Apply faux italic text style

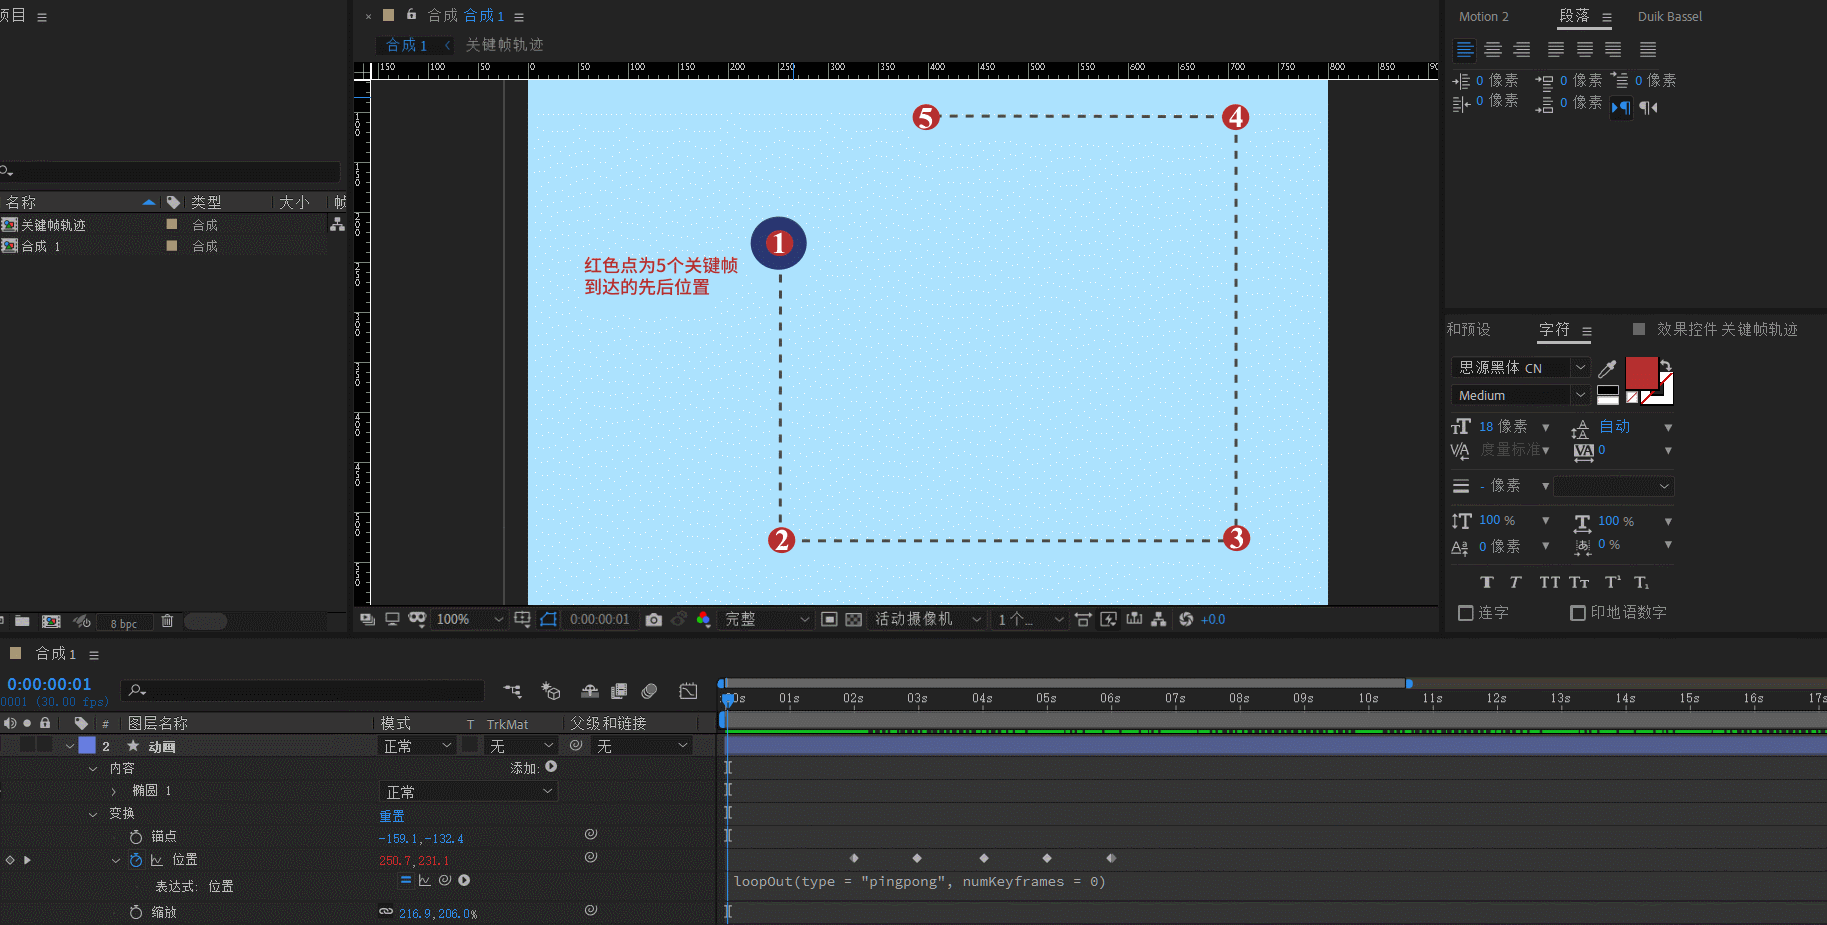pos(1515,582)
